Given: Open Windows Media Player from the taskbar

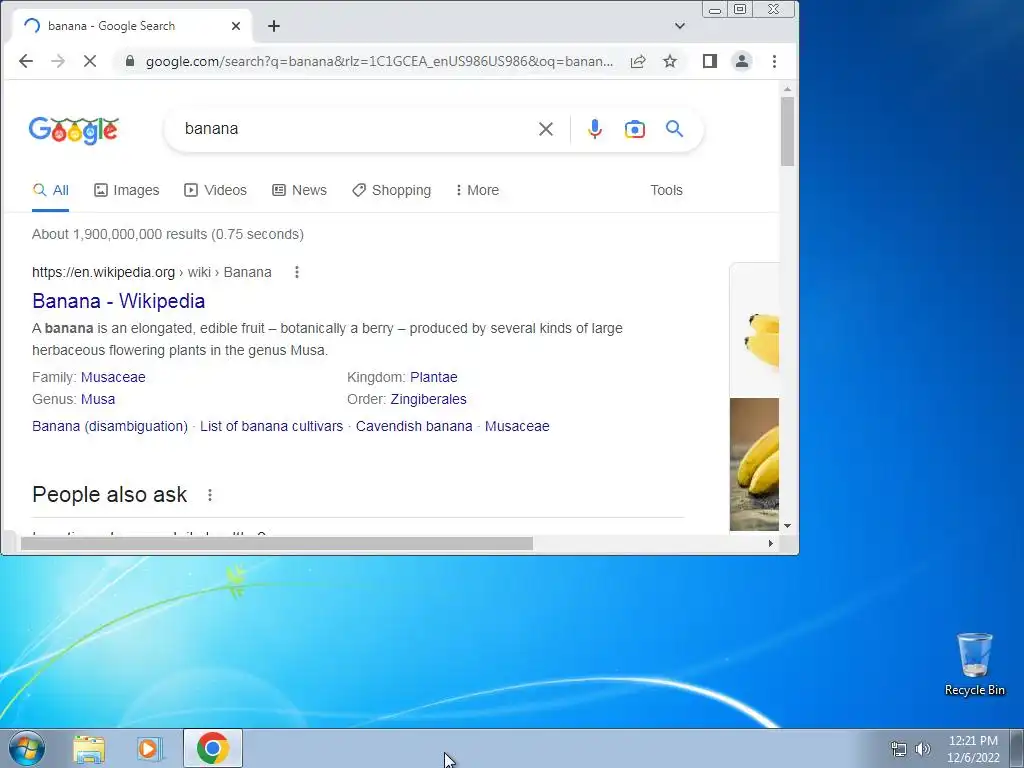Looking at the screenshot, I should tap(149, 748).
